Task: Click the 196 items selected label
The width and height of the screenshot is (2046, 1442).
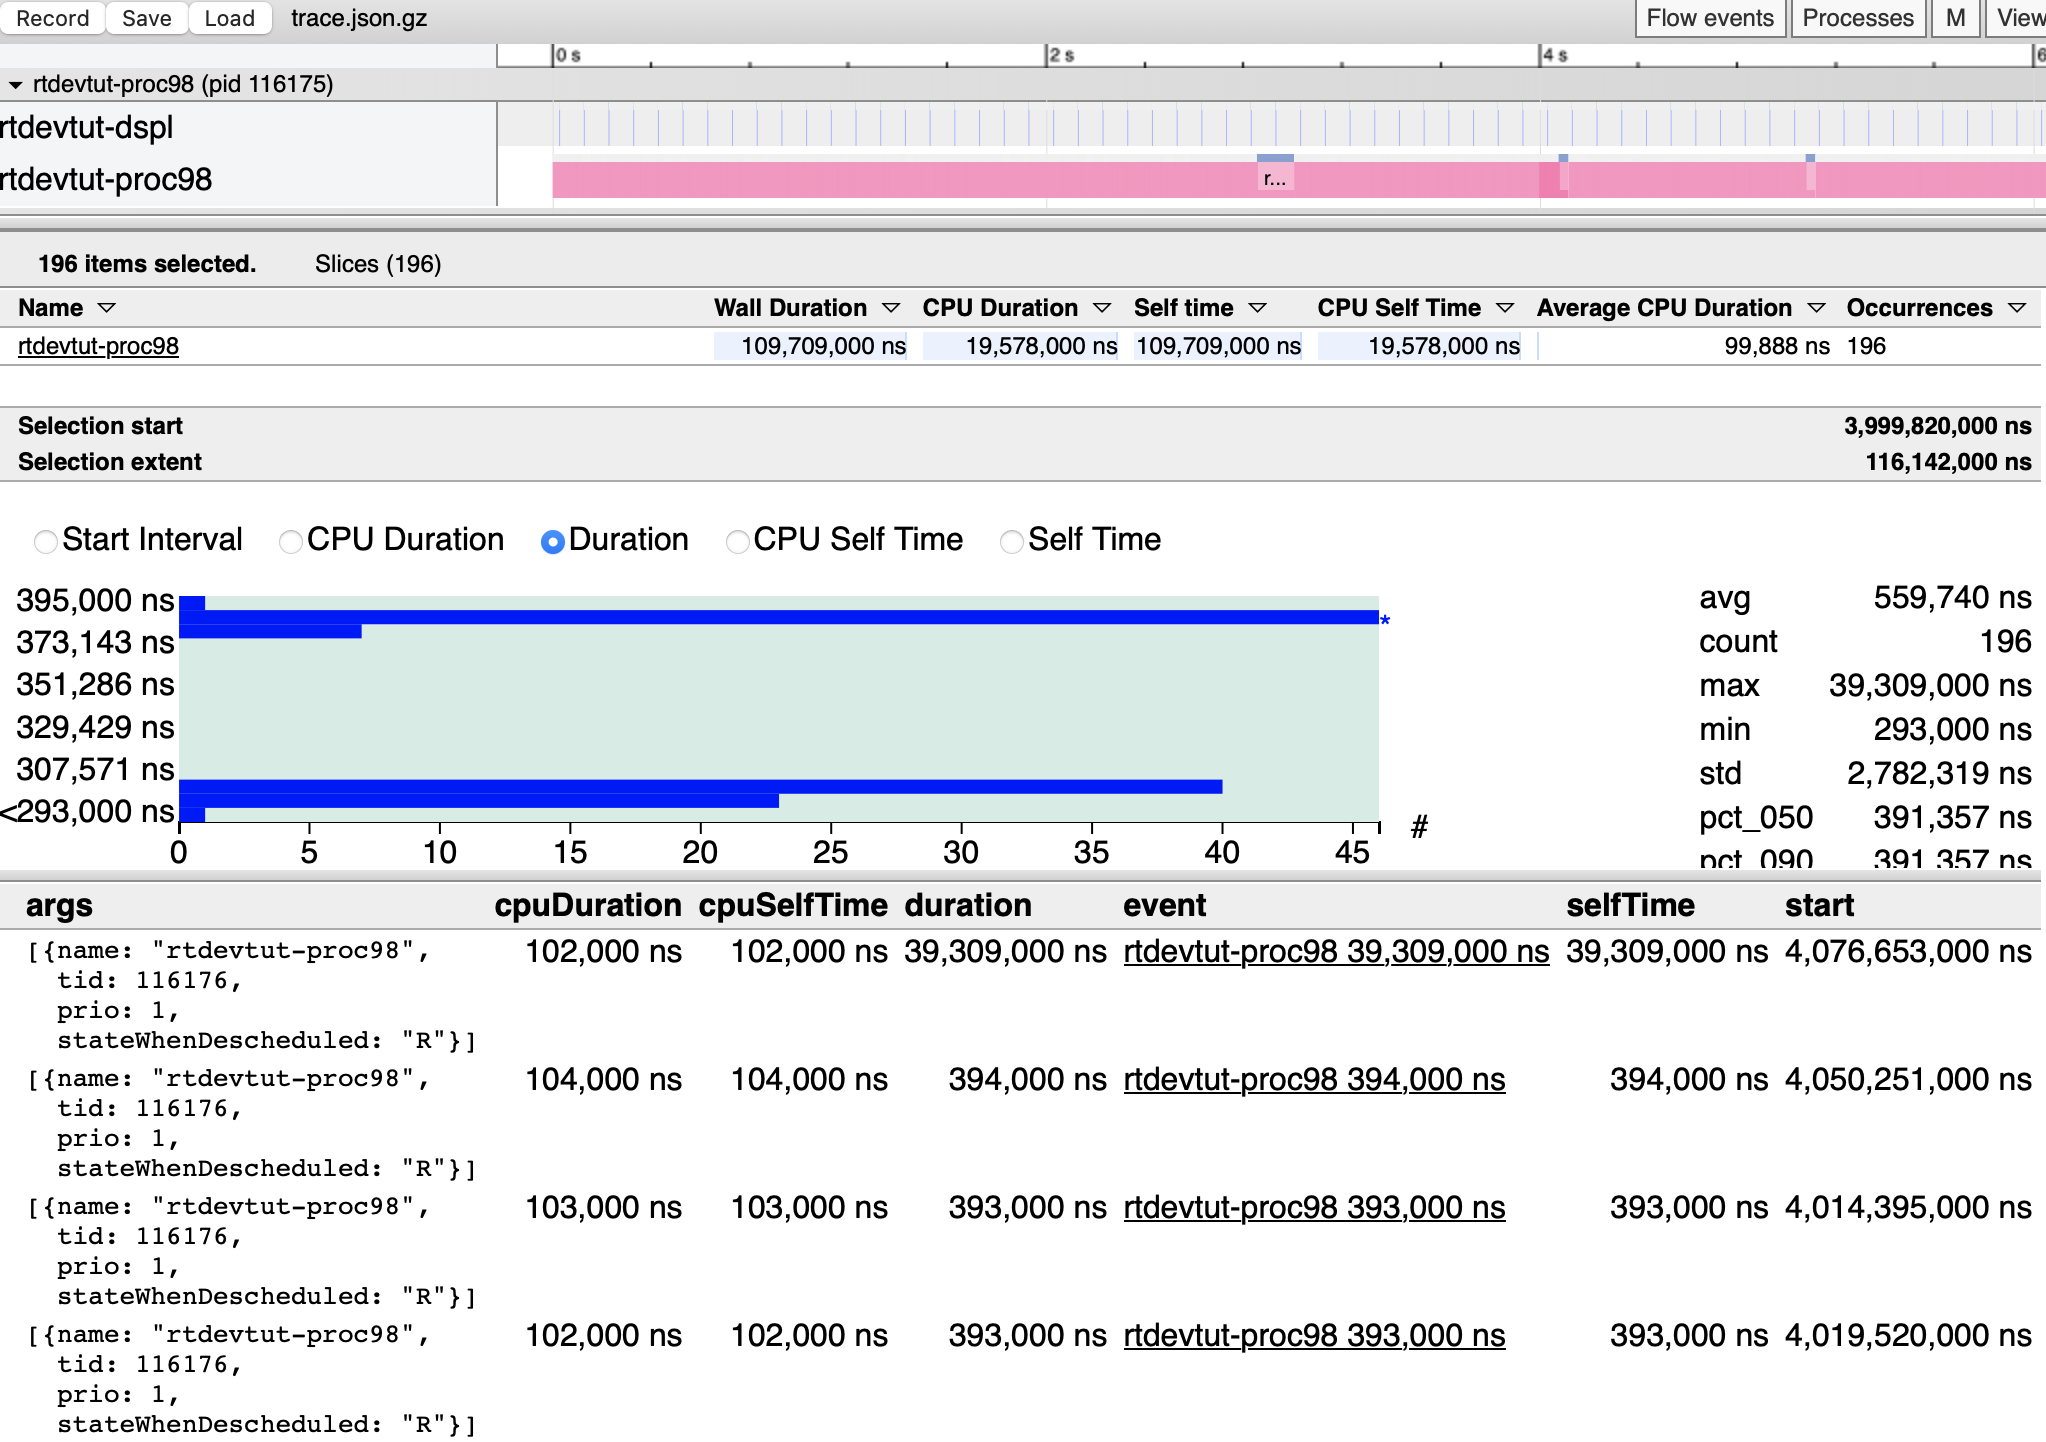Action: pyautogui.click(x=147, y=264)
